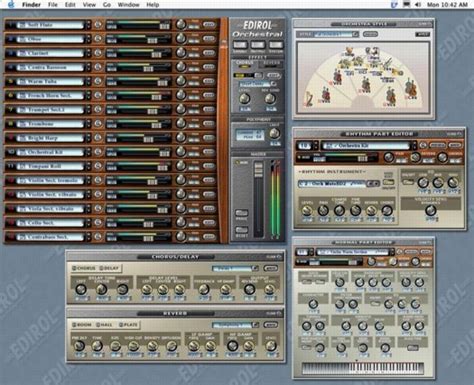Click the Level knob under Rhythm Instrument
Viewport: 474px width, 385px height.
tap(306, 210)
